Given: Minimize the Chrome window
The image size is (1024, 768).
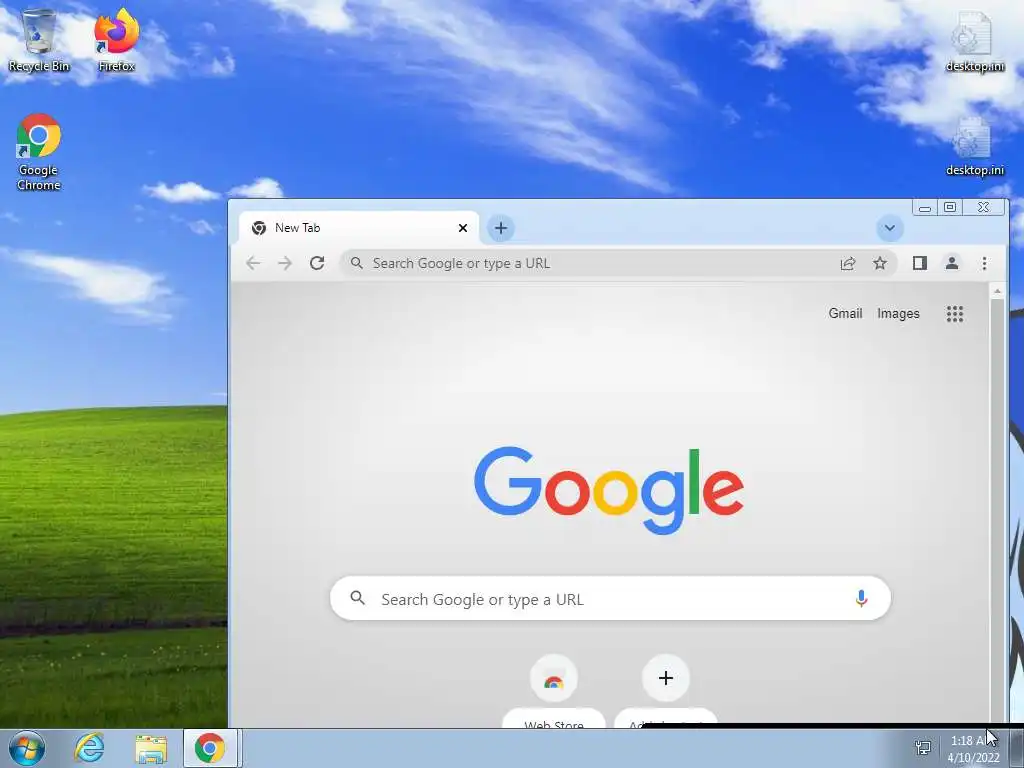Looking at the screenshot, I should click(925, 208).
